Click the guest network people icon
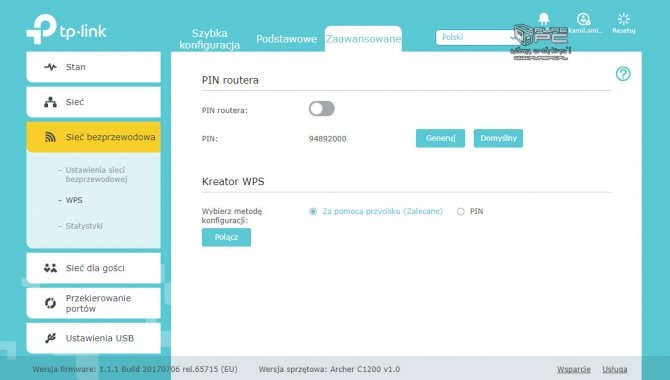670x380 pixels. click(x=50, y=268)
